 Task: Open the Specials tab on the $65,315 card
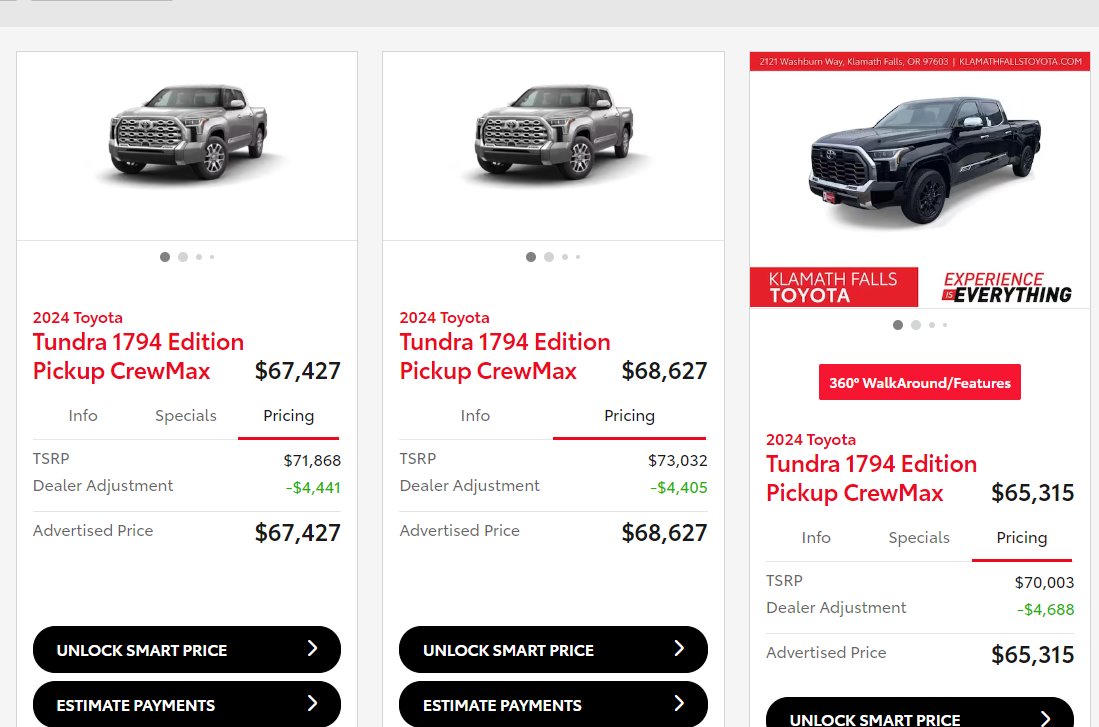click(919, 538)
